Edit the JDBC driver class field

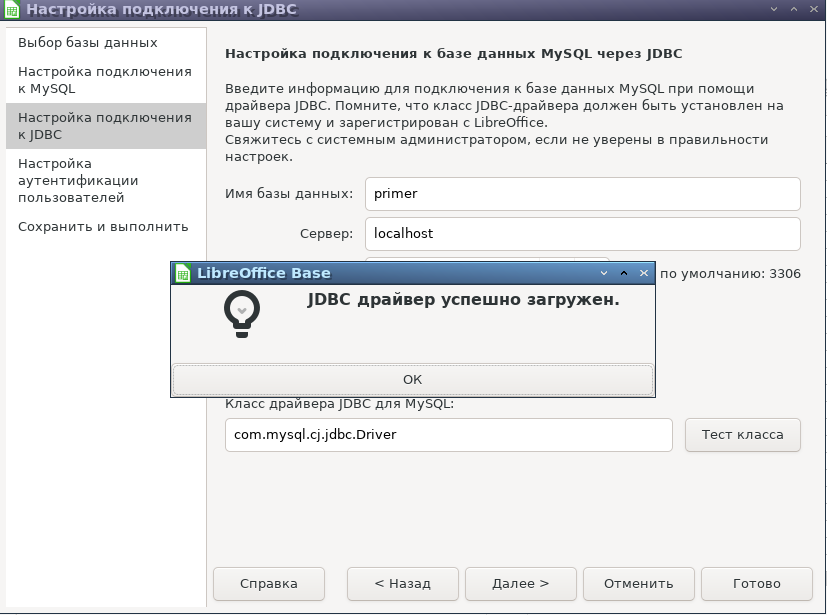[x=449, y=435]
